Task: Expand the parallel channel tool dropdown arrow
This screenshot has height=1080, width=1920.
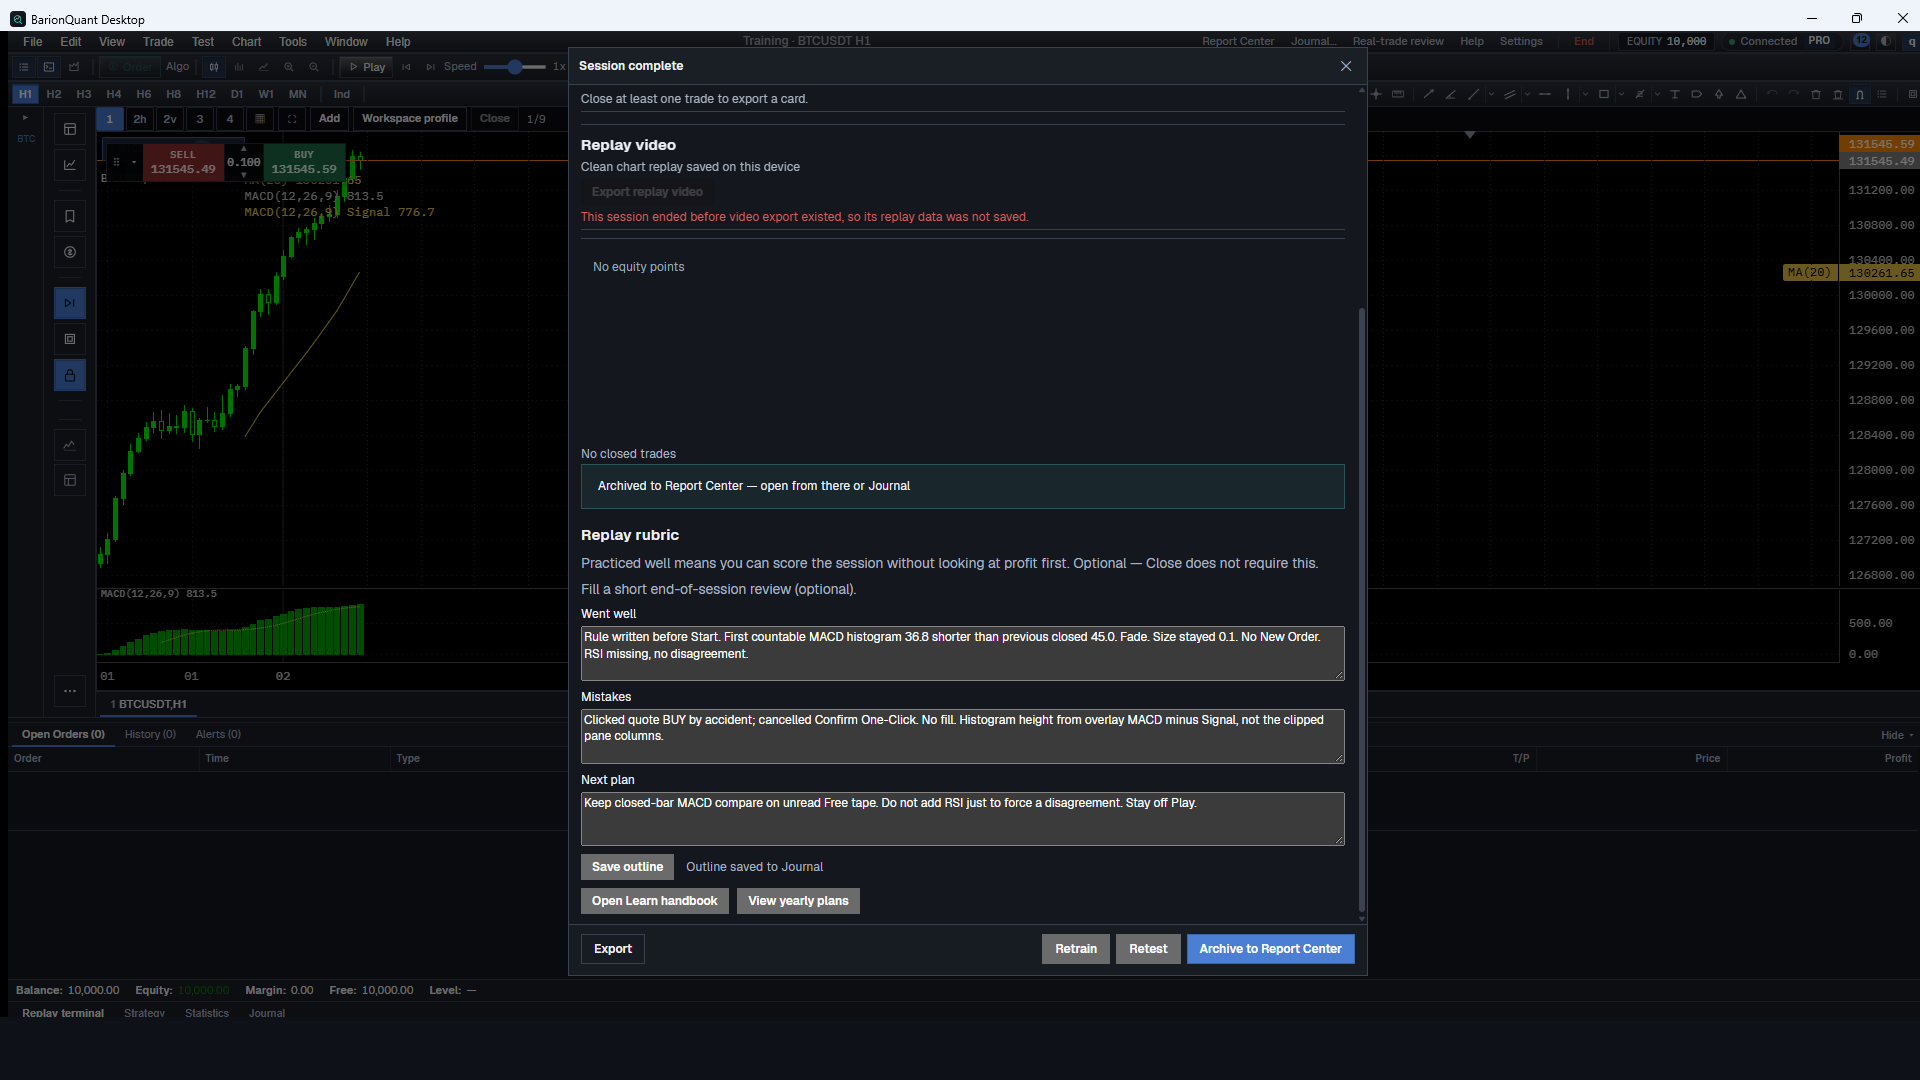Action: coord(1527,94)
